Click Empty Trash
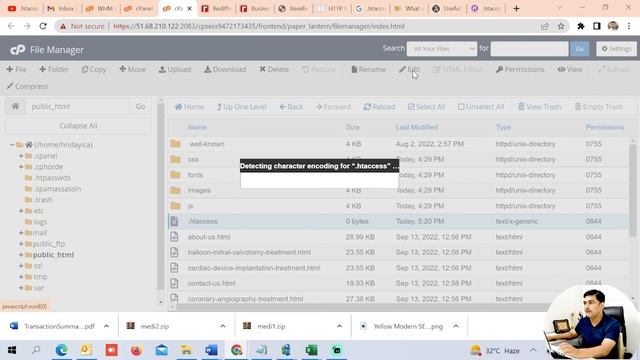The width and height of the screenshot is (640, 360). tap(599, 107)
